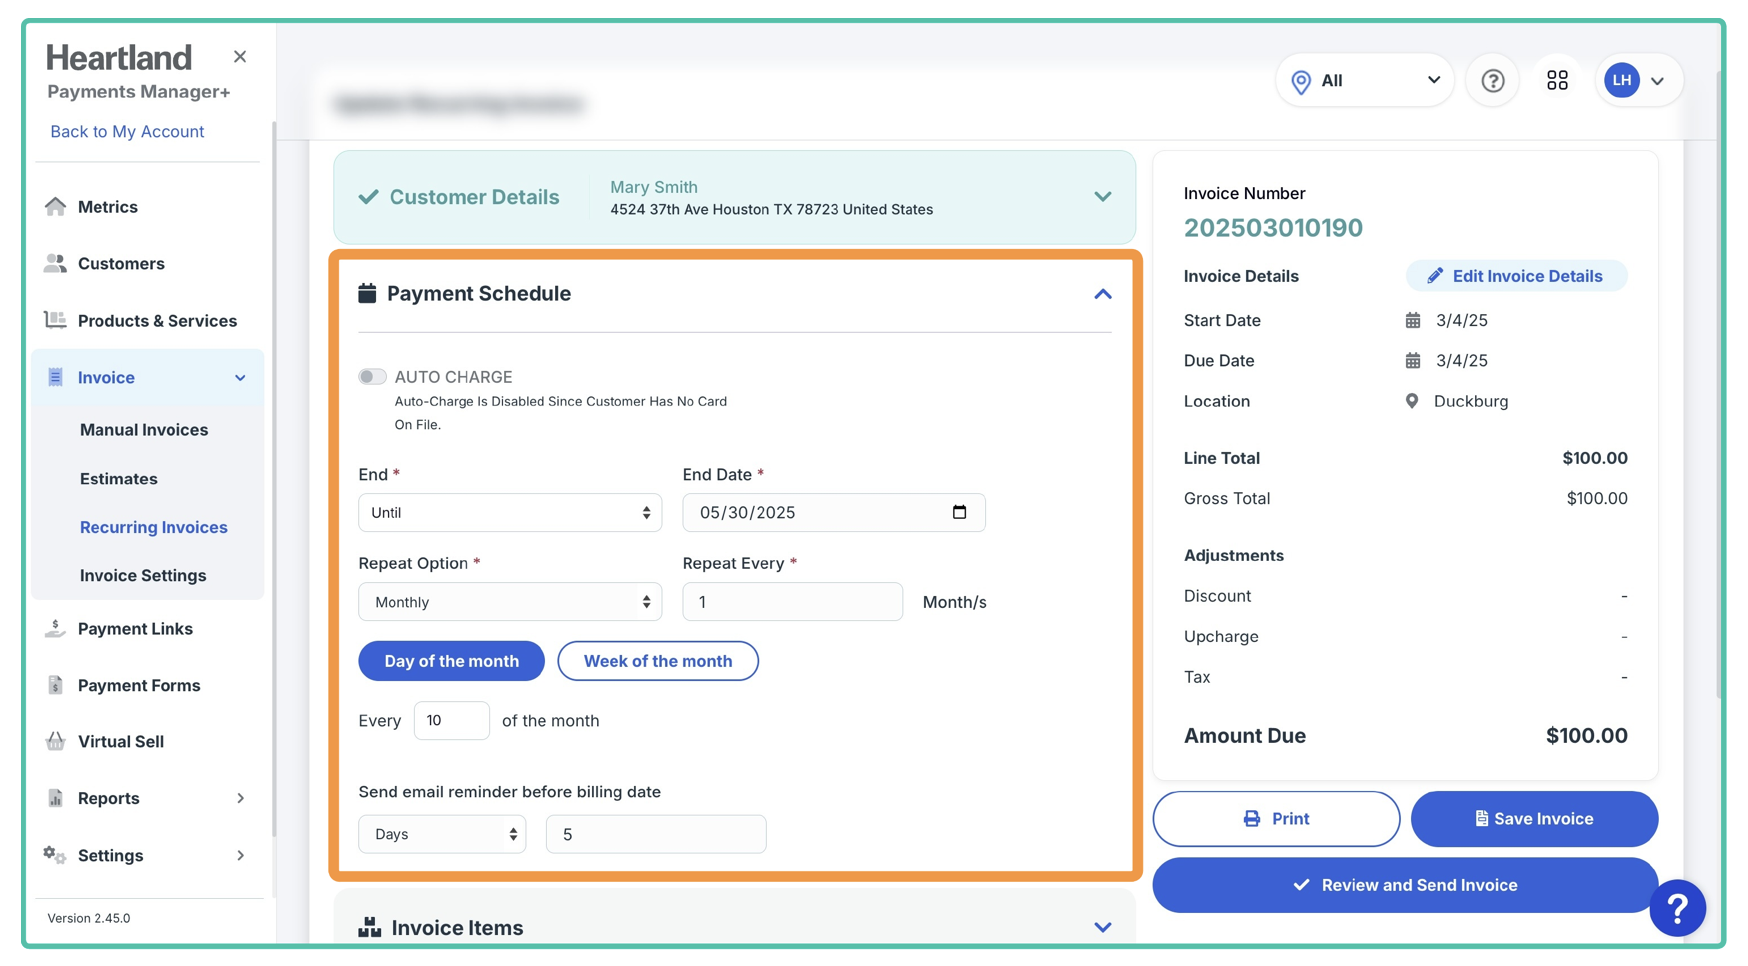Click the help question mark icon in header

pyautogui.click(x=1492, y=81)
